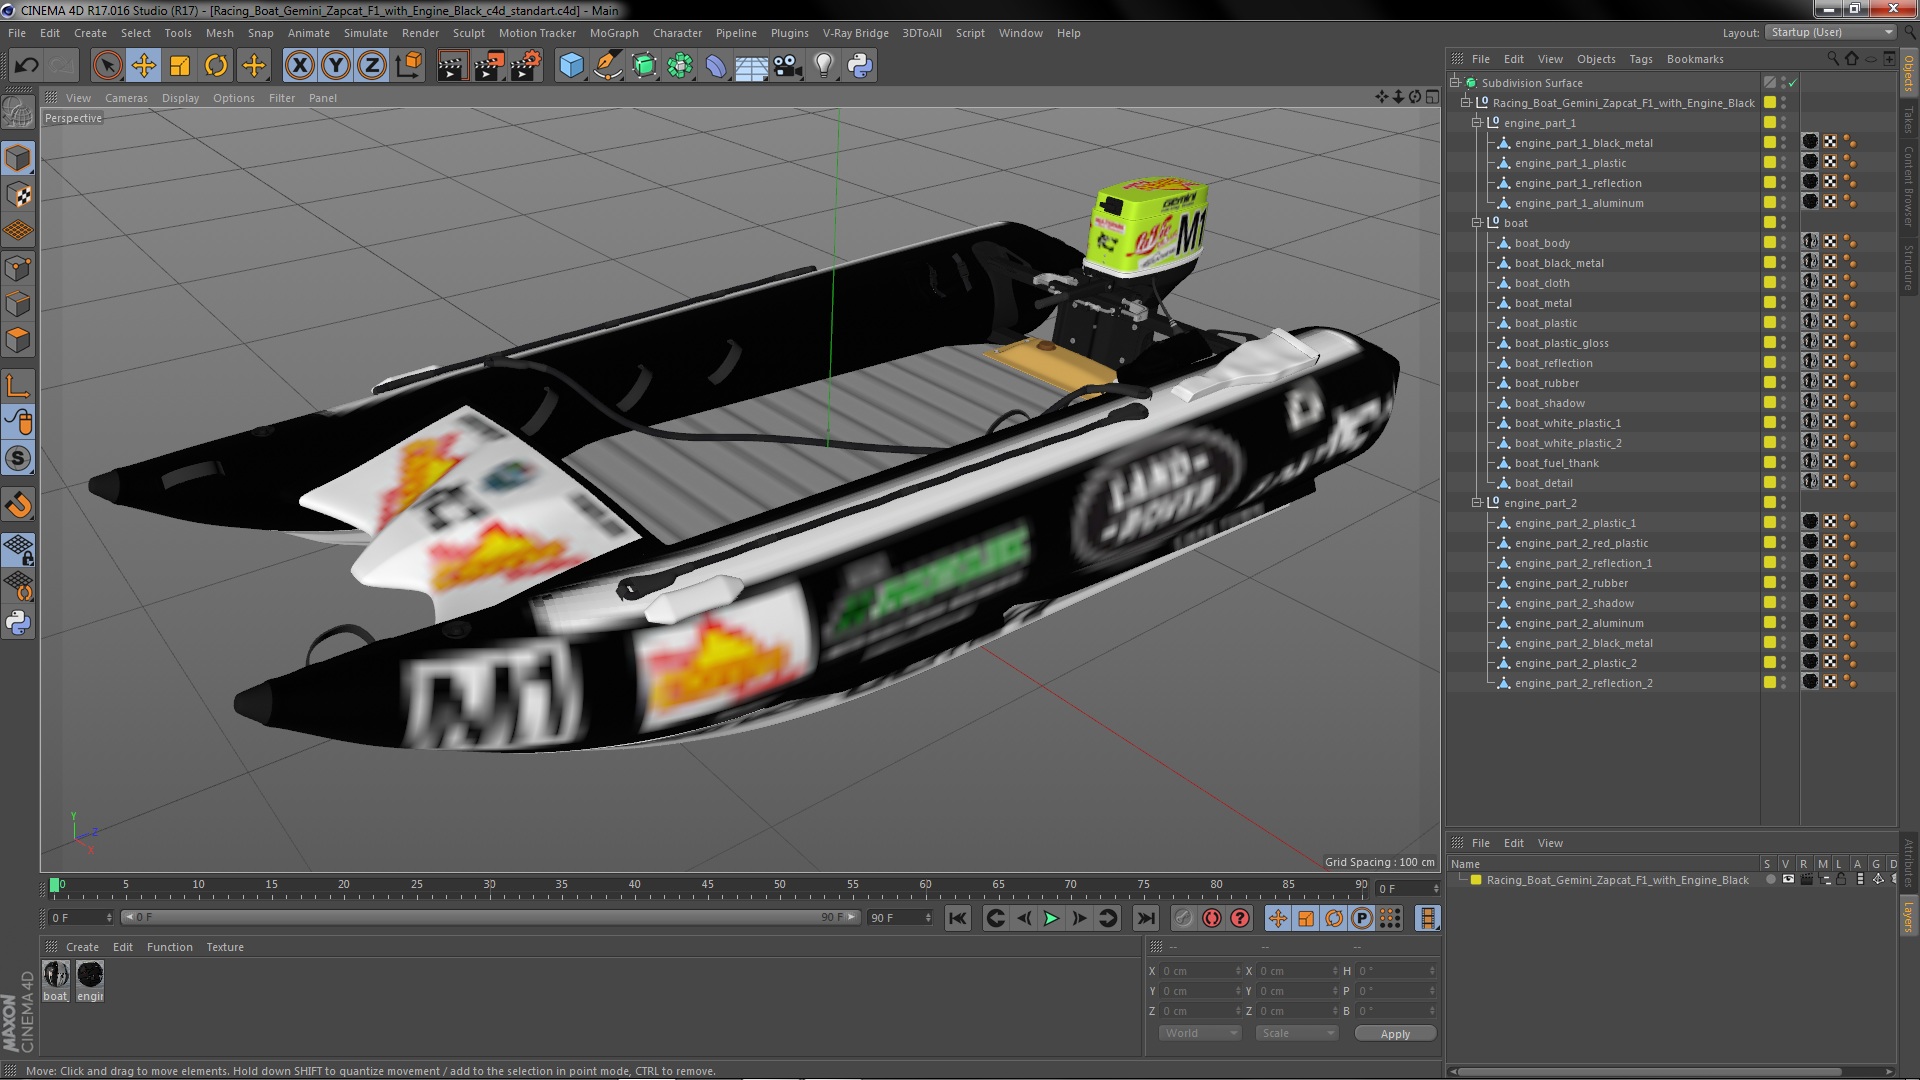Collapse the engine_part_1 group

point(1477,123)
